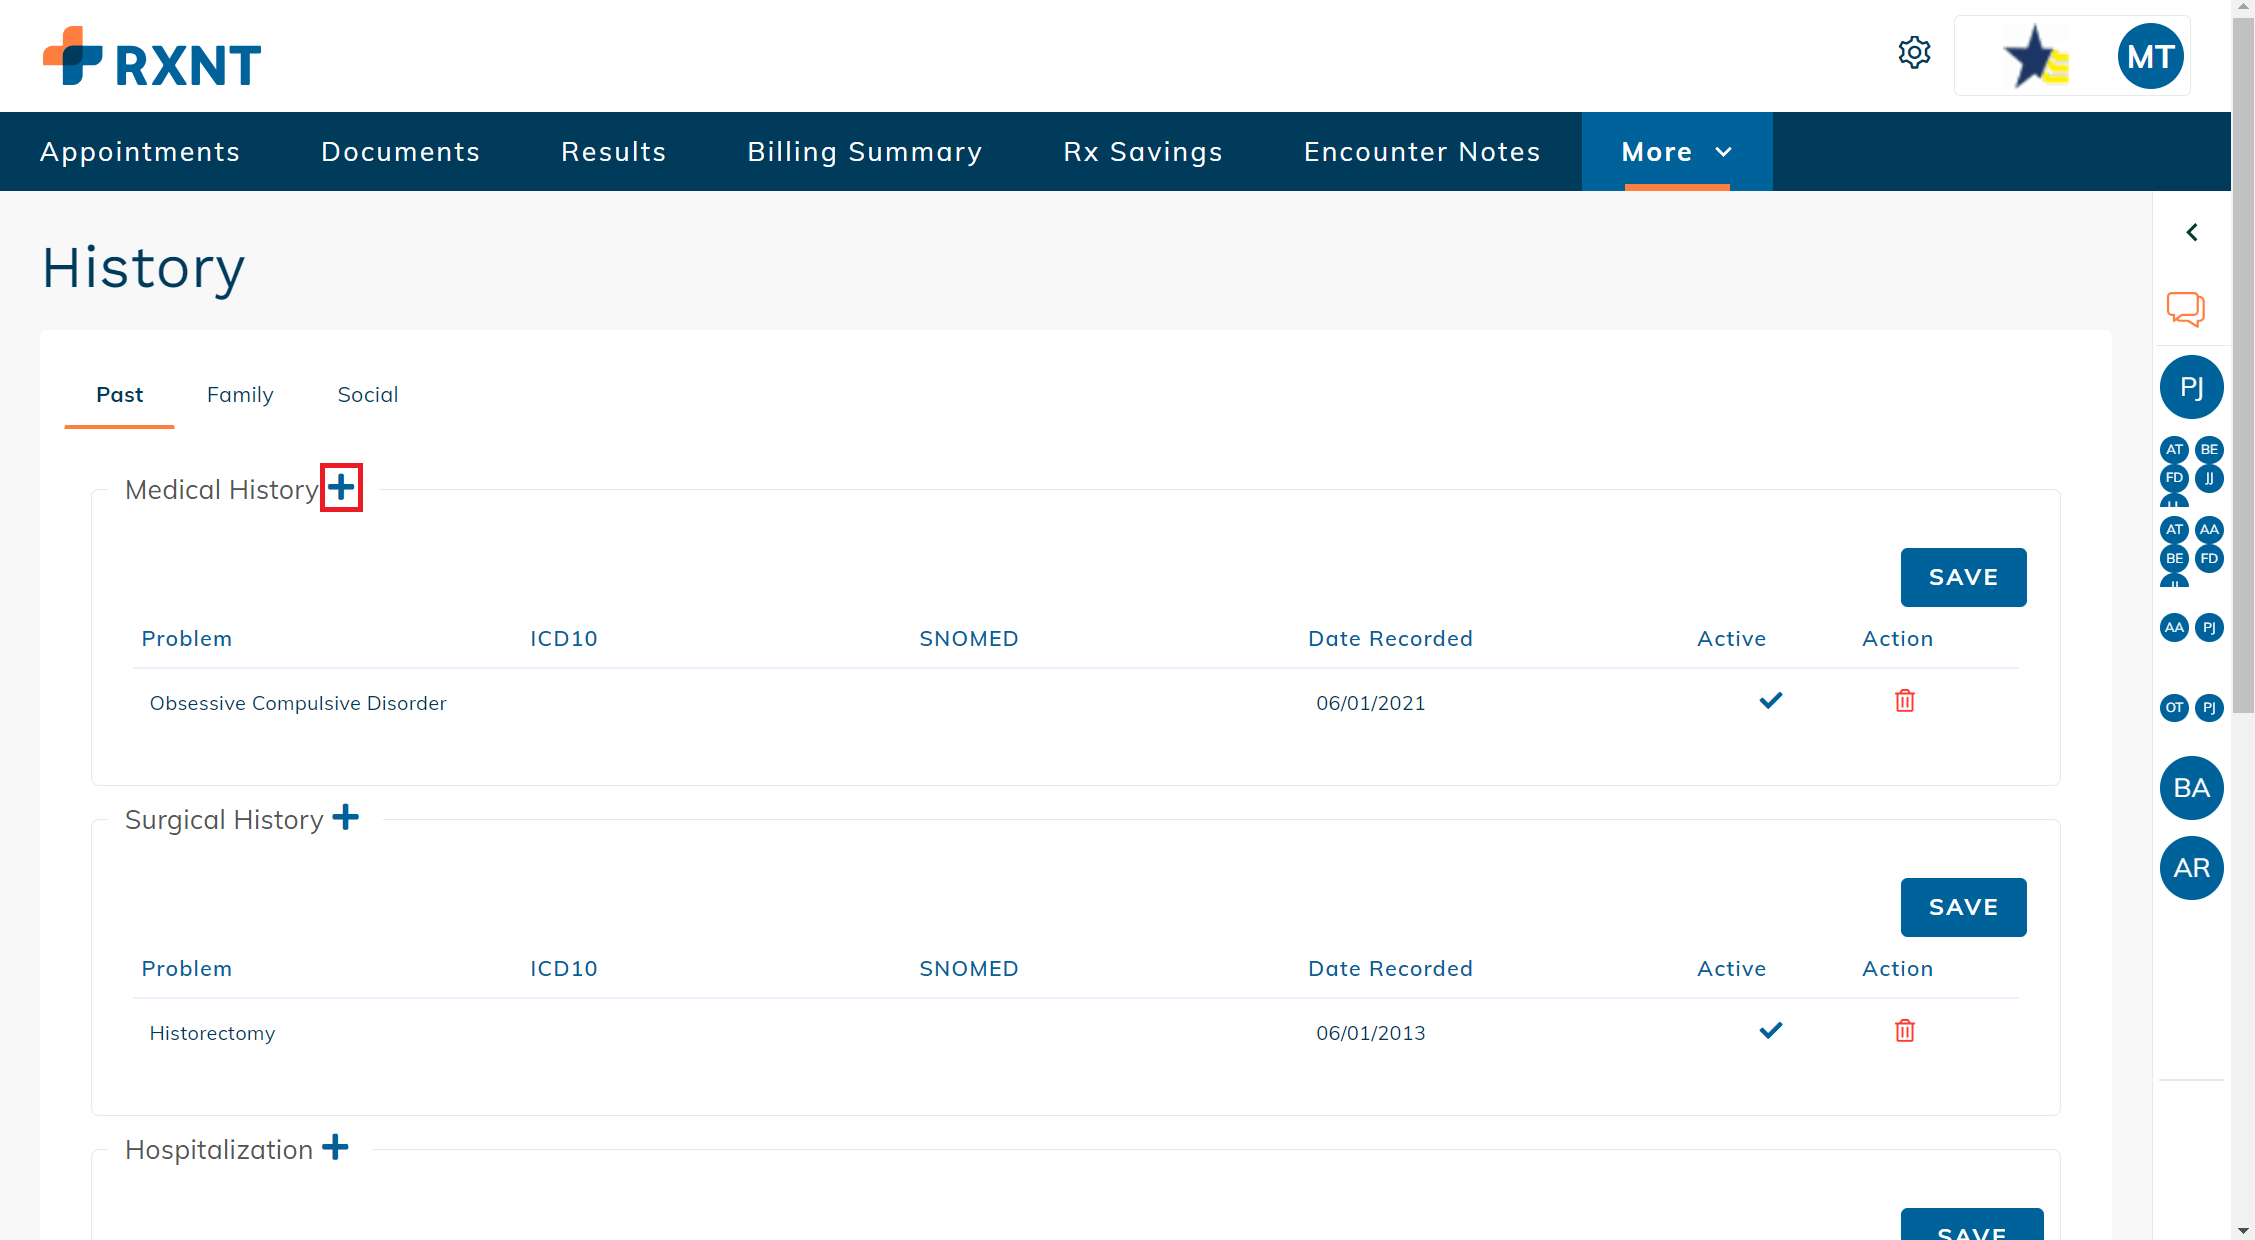Click the RXNT logo
The image size is (2255, 1240).
tap(152, 56)
